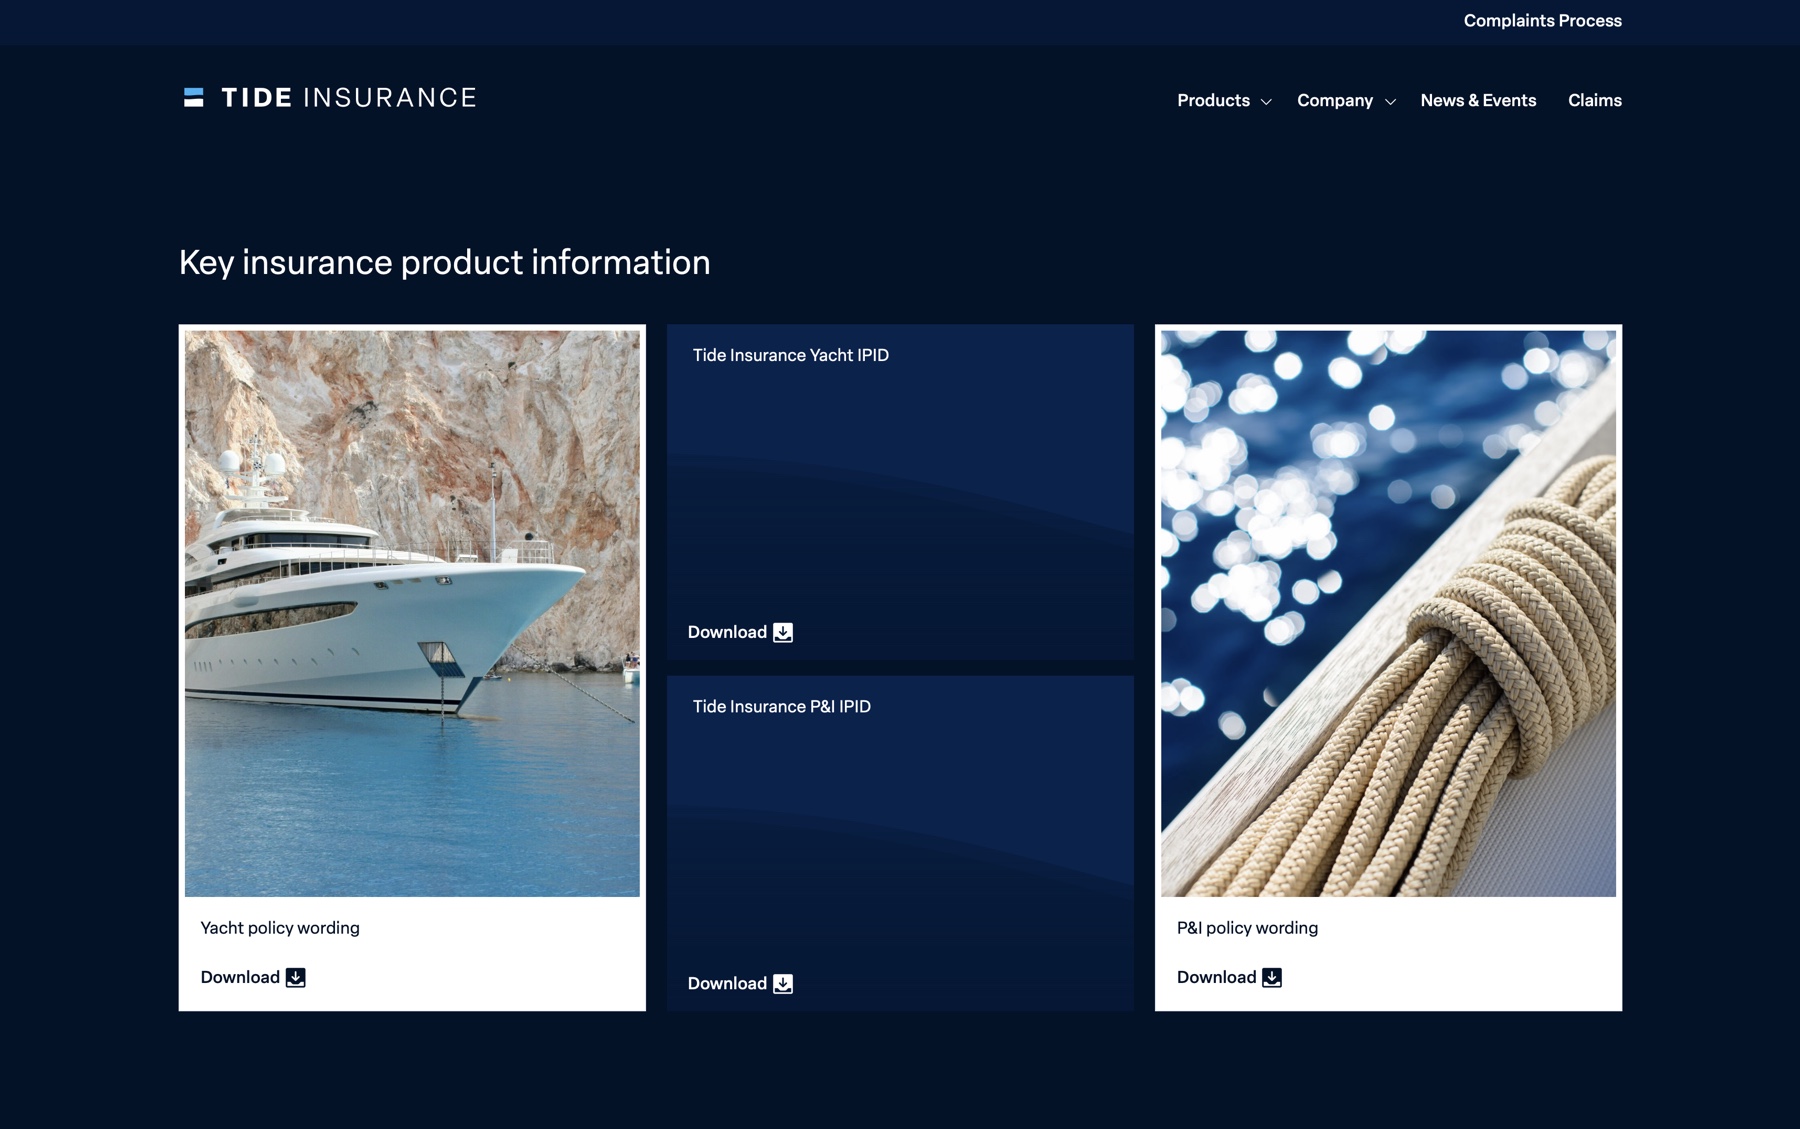Expand the Company navigation dropdown
Image resolution: width=1800 pixels, height=1129 pixels.
coord(1335,100)
